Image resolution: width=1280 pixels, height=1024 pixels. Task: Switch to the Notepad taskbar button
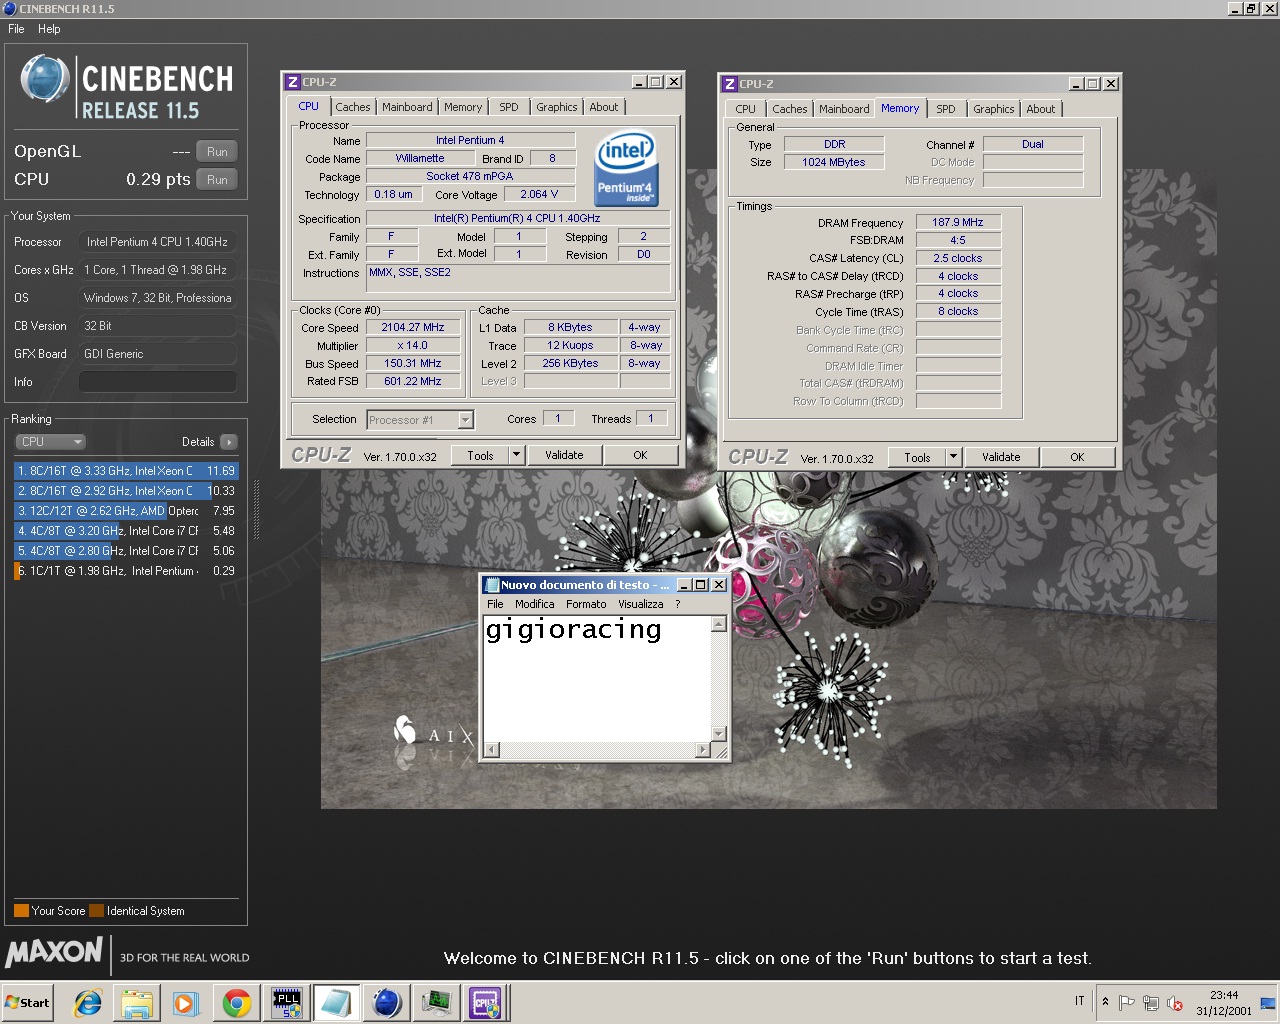[x=336, y=1003]
